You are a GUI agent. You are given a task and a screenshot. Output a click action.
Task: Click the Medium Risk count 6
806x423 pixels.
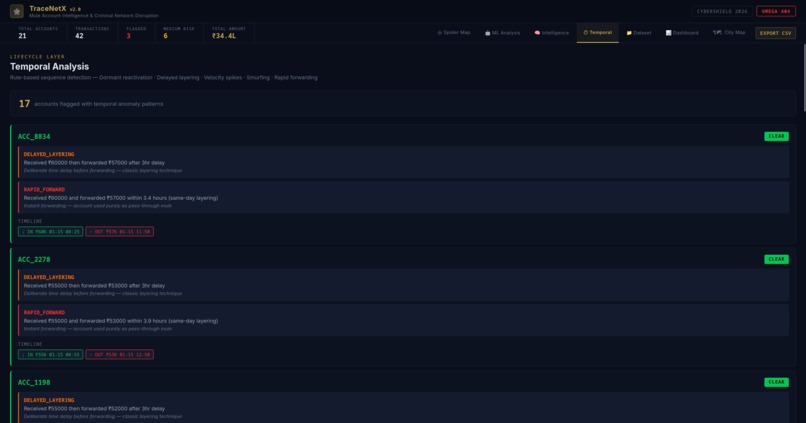click(x=166, y=36)
